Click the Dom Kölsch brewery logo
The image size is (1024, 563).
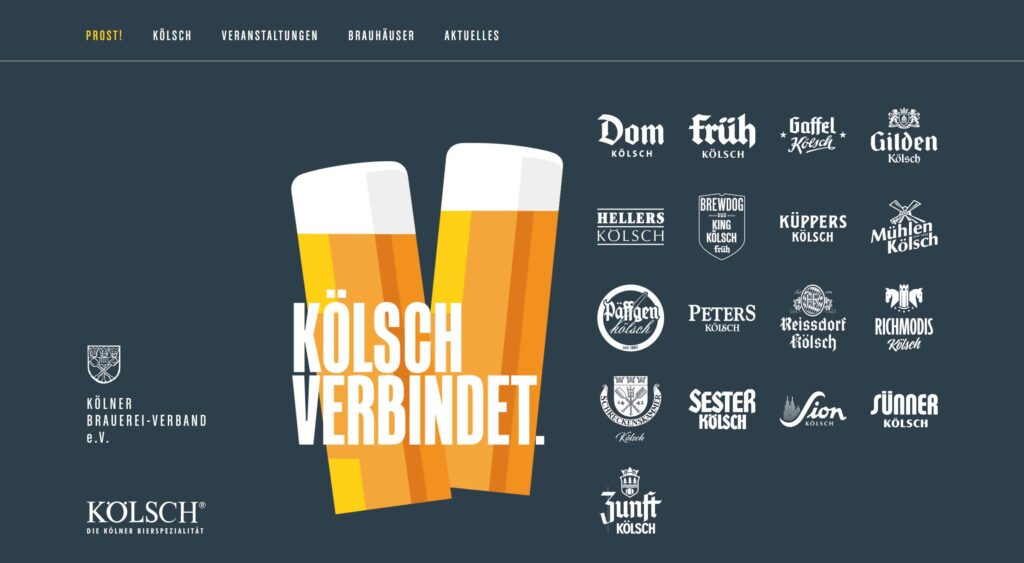(631, 136)
